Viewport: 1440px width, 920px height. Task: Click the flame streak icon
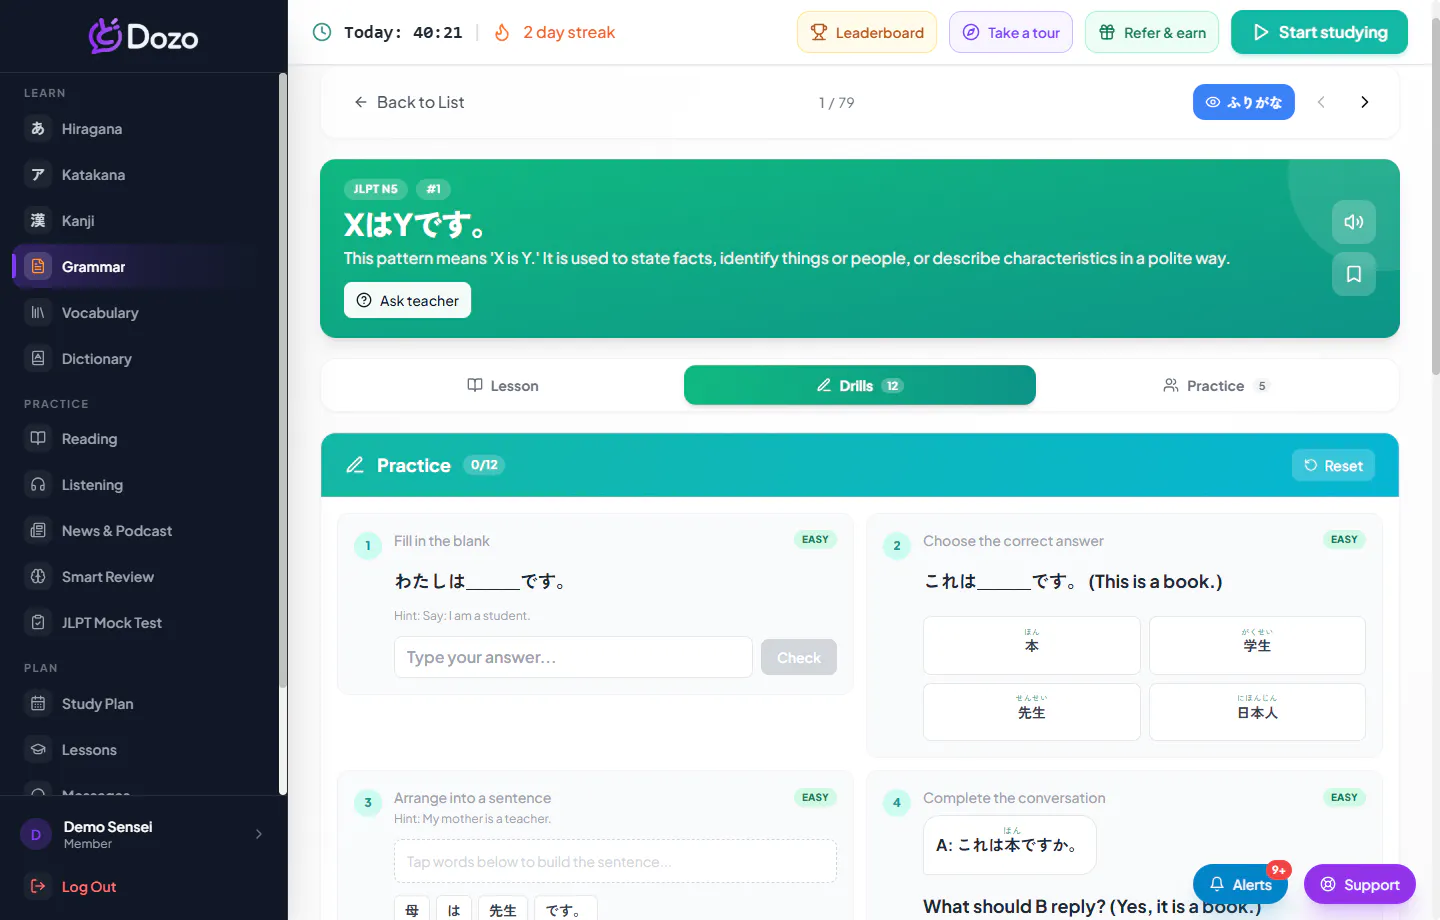(x=502, y=32)
